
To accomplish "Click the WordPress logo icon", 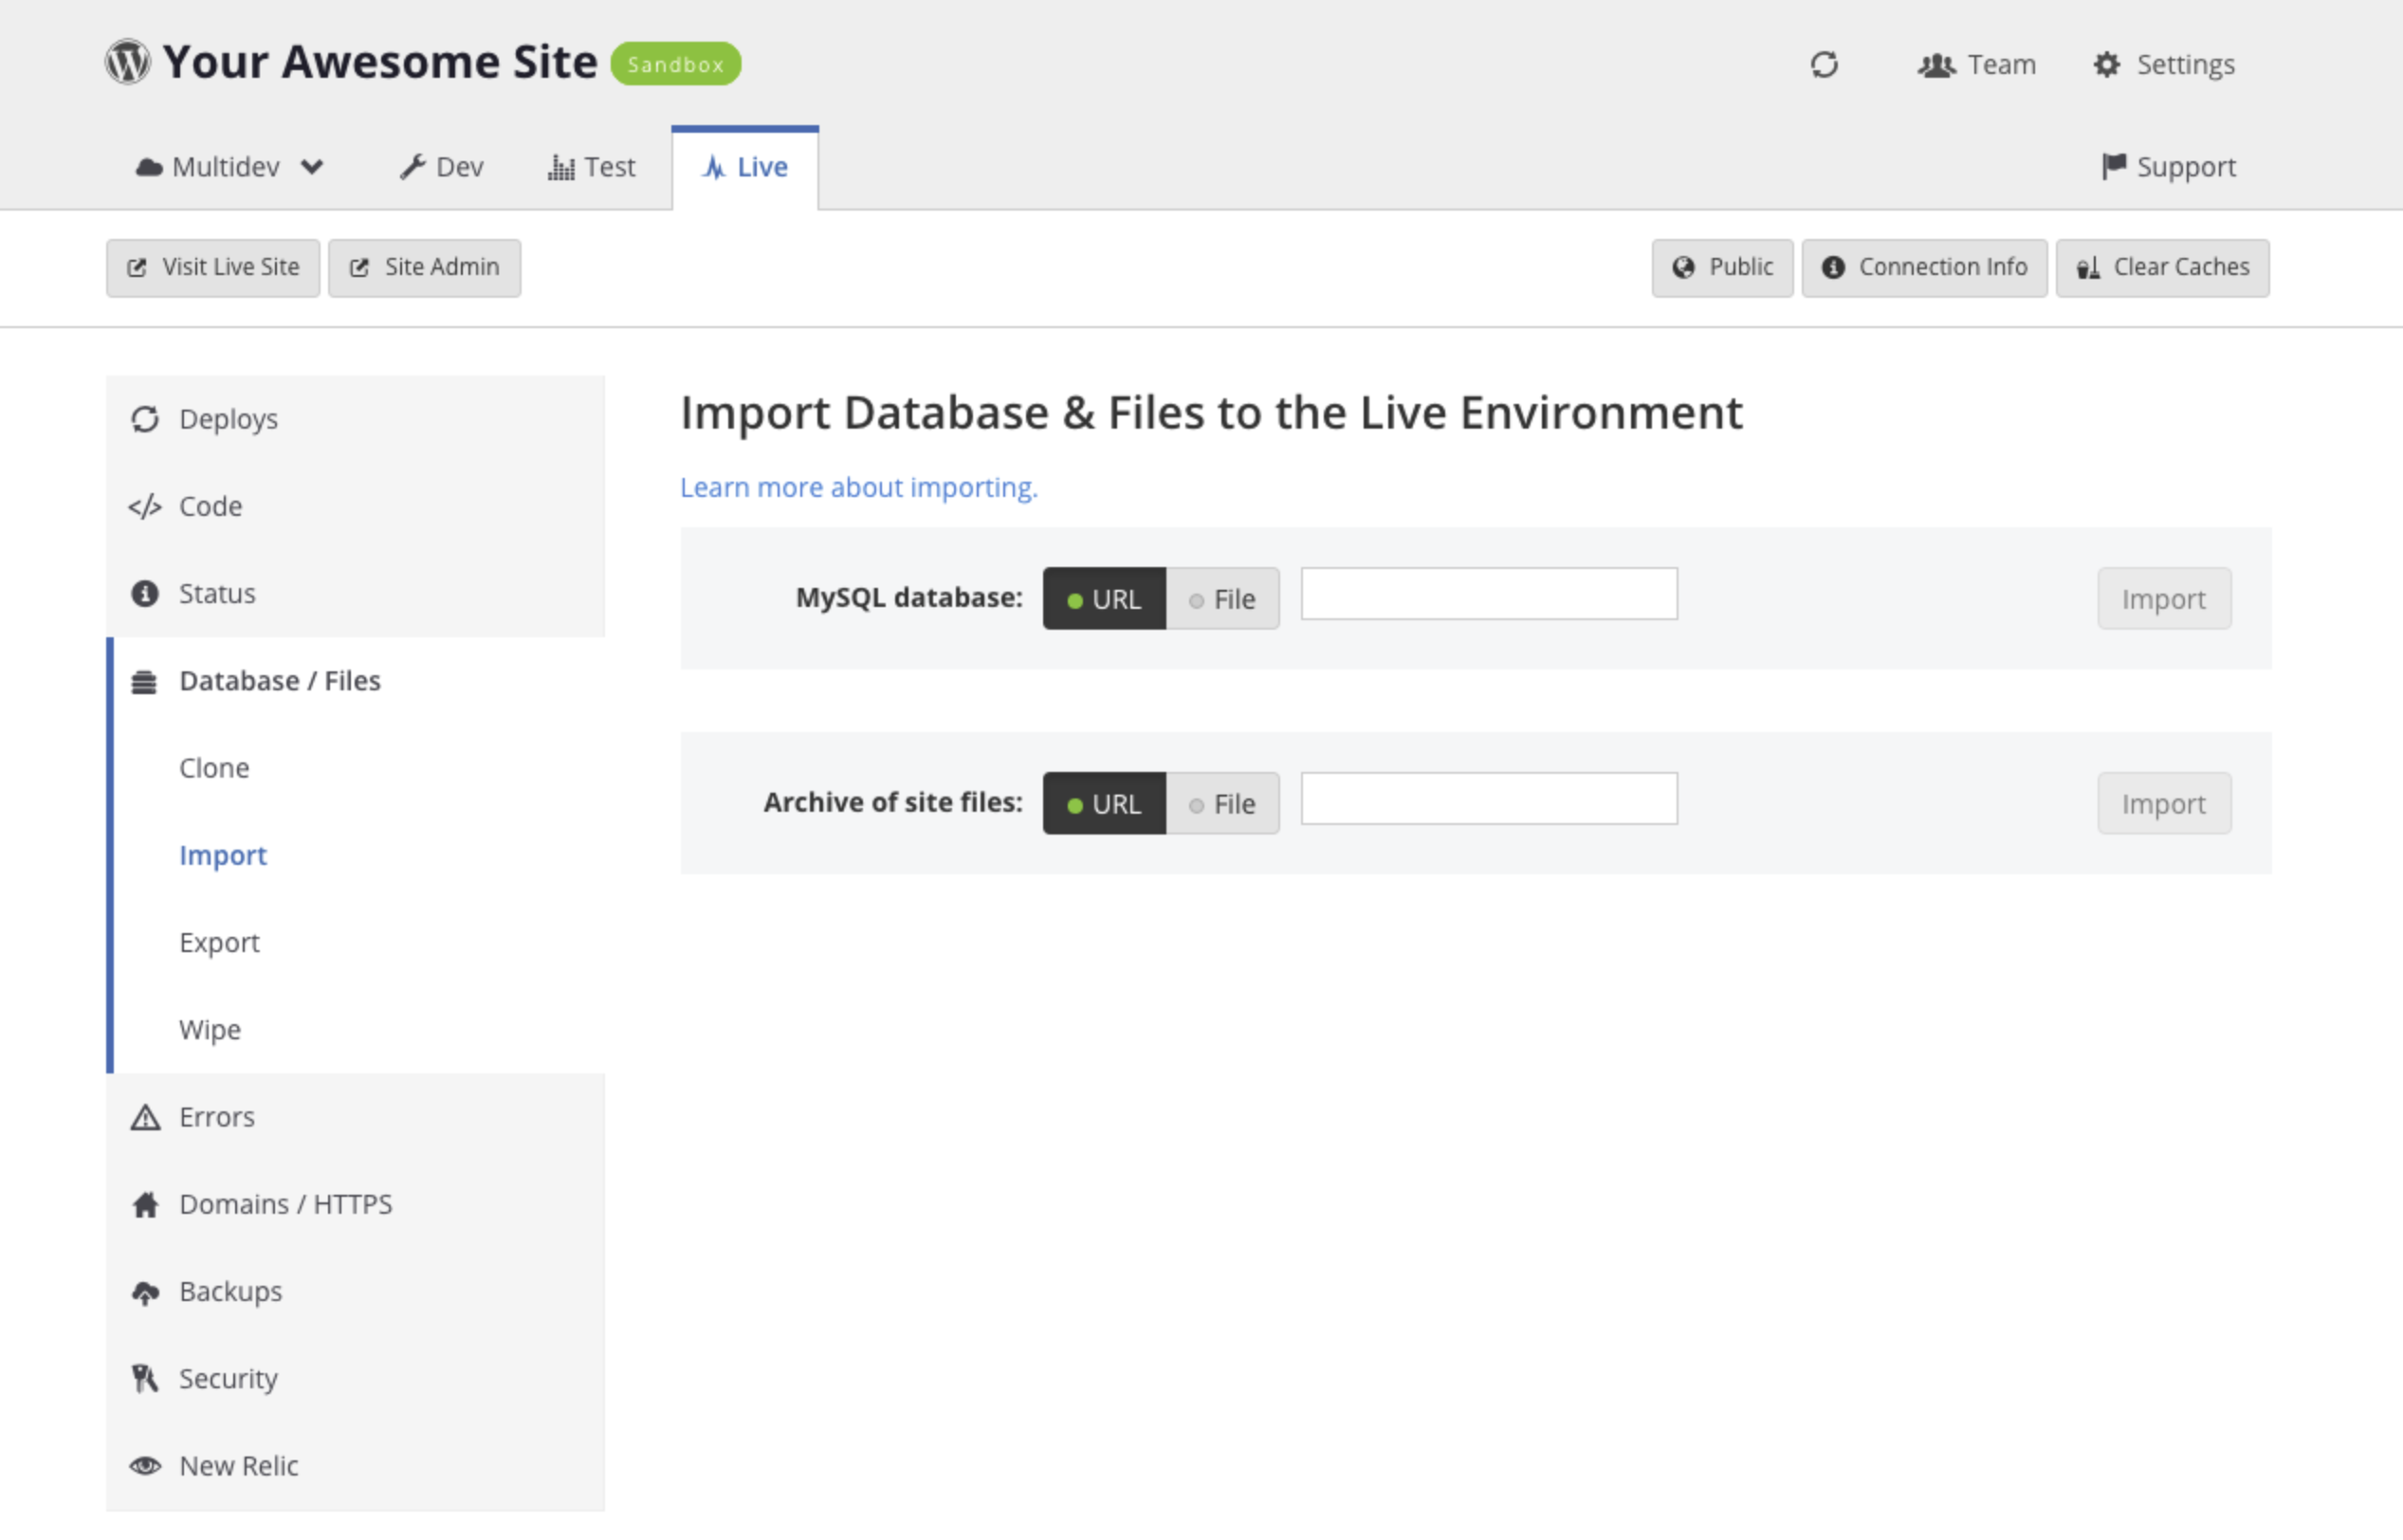I will click(x=128, y=62).
